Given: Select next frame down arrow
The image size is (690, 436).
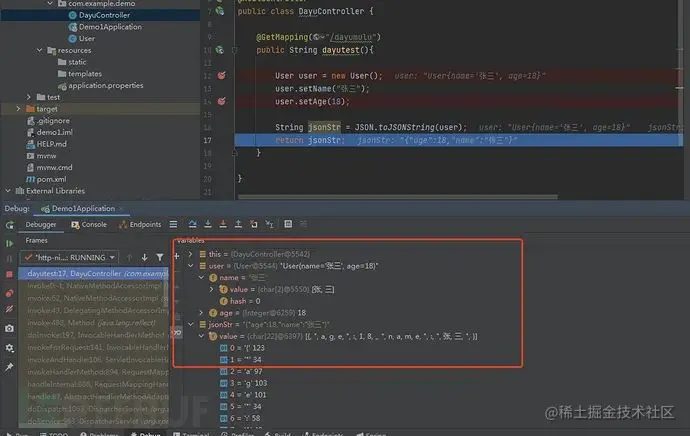Looking at the screenshot, I should click(x=144, y=257).
